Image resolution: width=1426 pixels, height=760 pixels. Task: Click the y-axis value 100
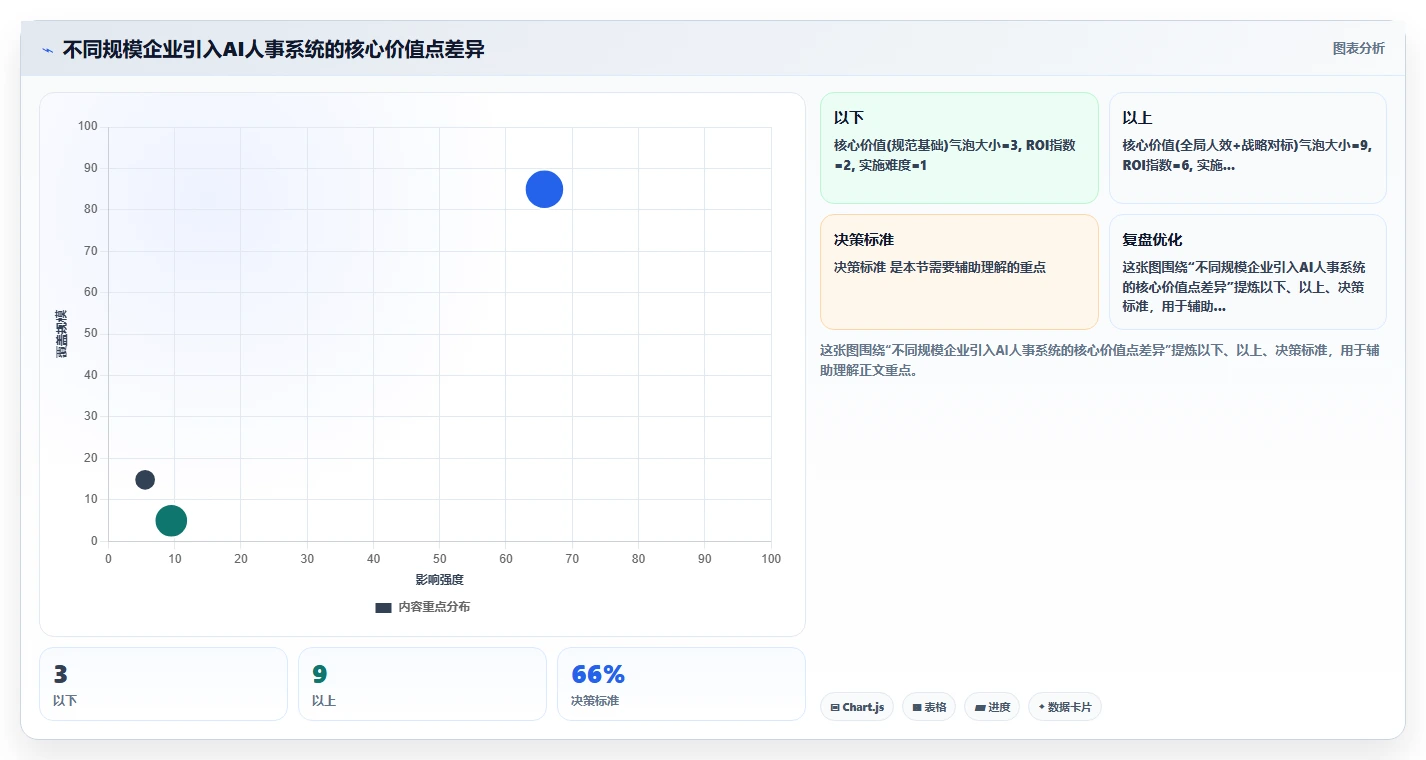click(88, 126)
